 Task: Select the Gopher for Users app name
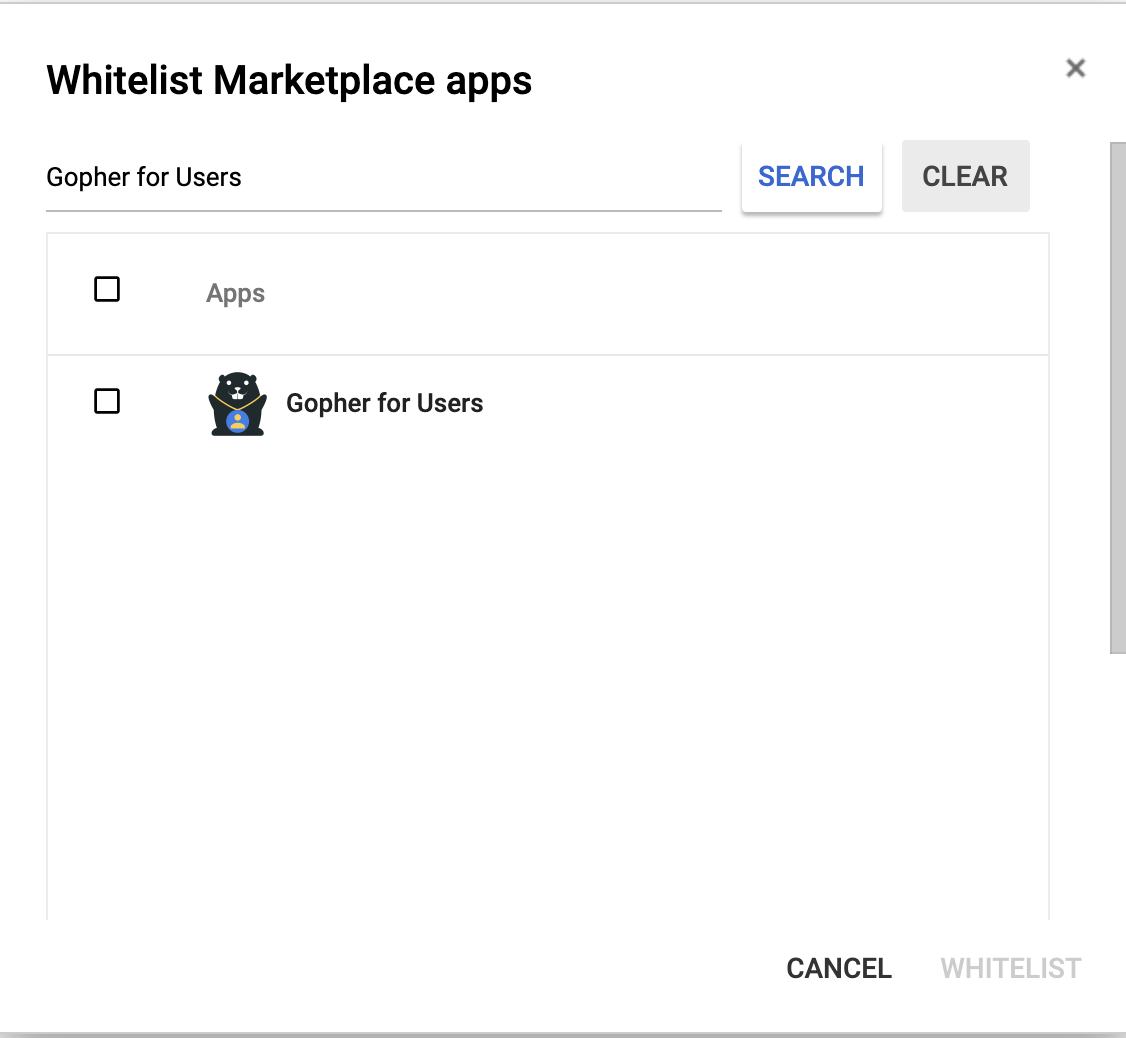coord(384,403)
